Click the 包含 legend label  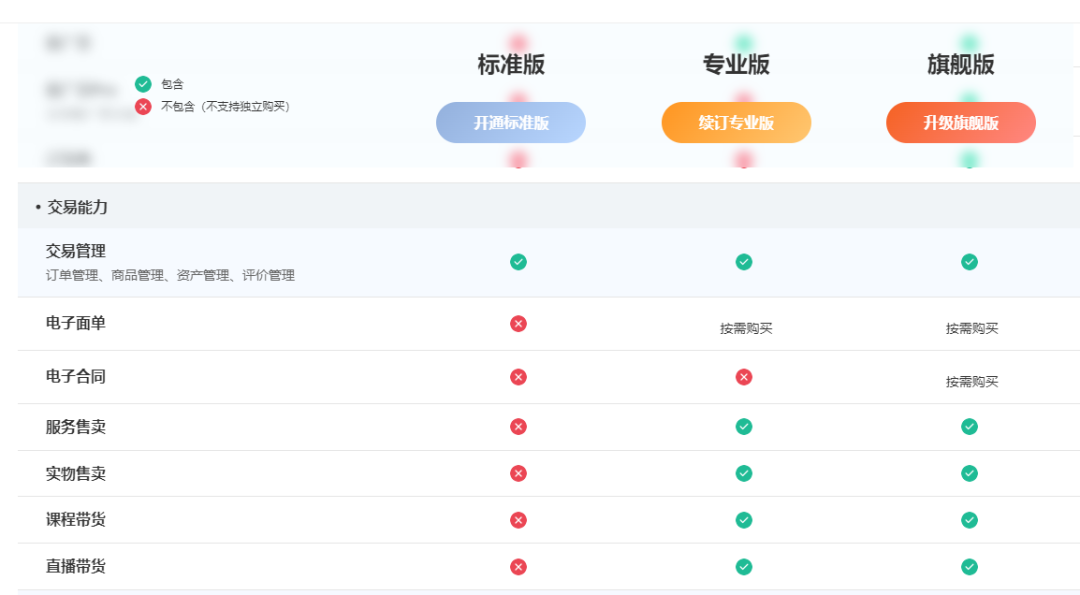coord(172,84)
